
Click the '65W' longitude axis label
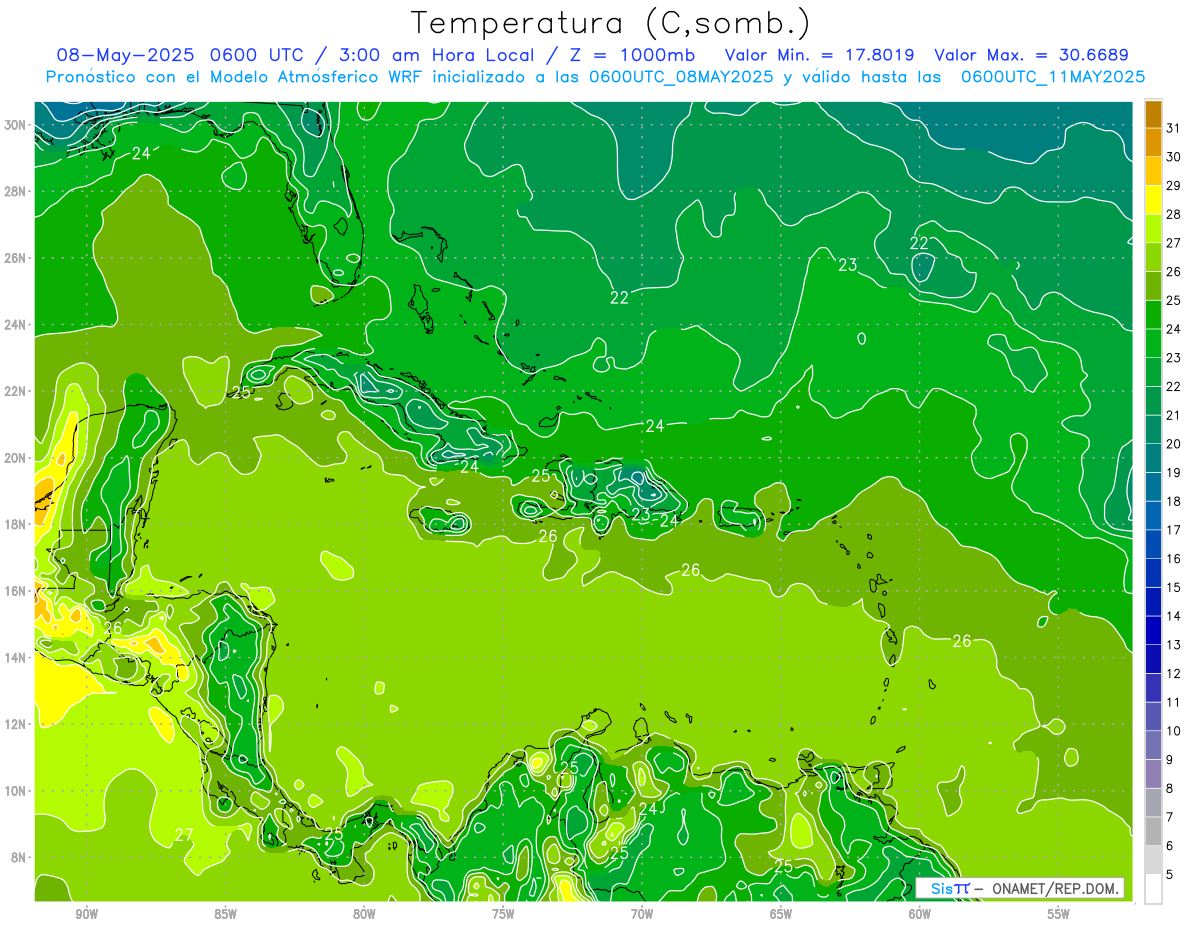coord(781,914)
